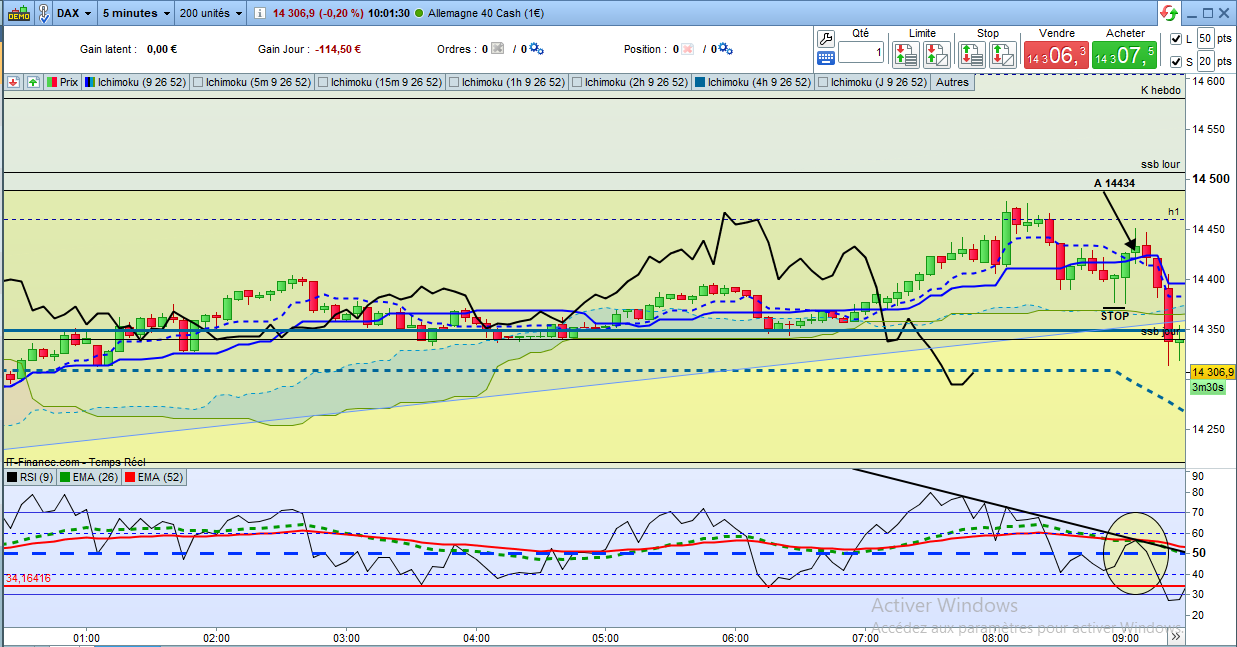Toggle the Ichimoku (4h 9 26 52) checkbox

point(699,82)
